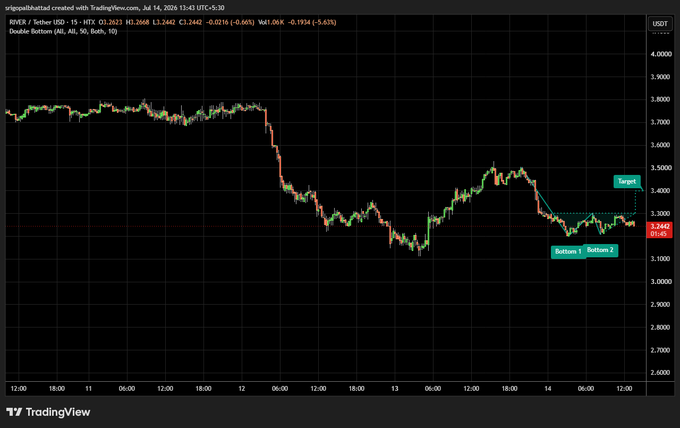Click the 3.0000 price axis label
Image resolution: width=680 pixels, height=428 pixels.
point(661,282)
